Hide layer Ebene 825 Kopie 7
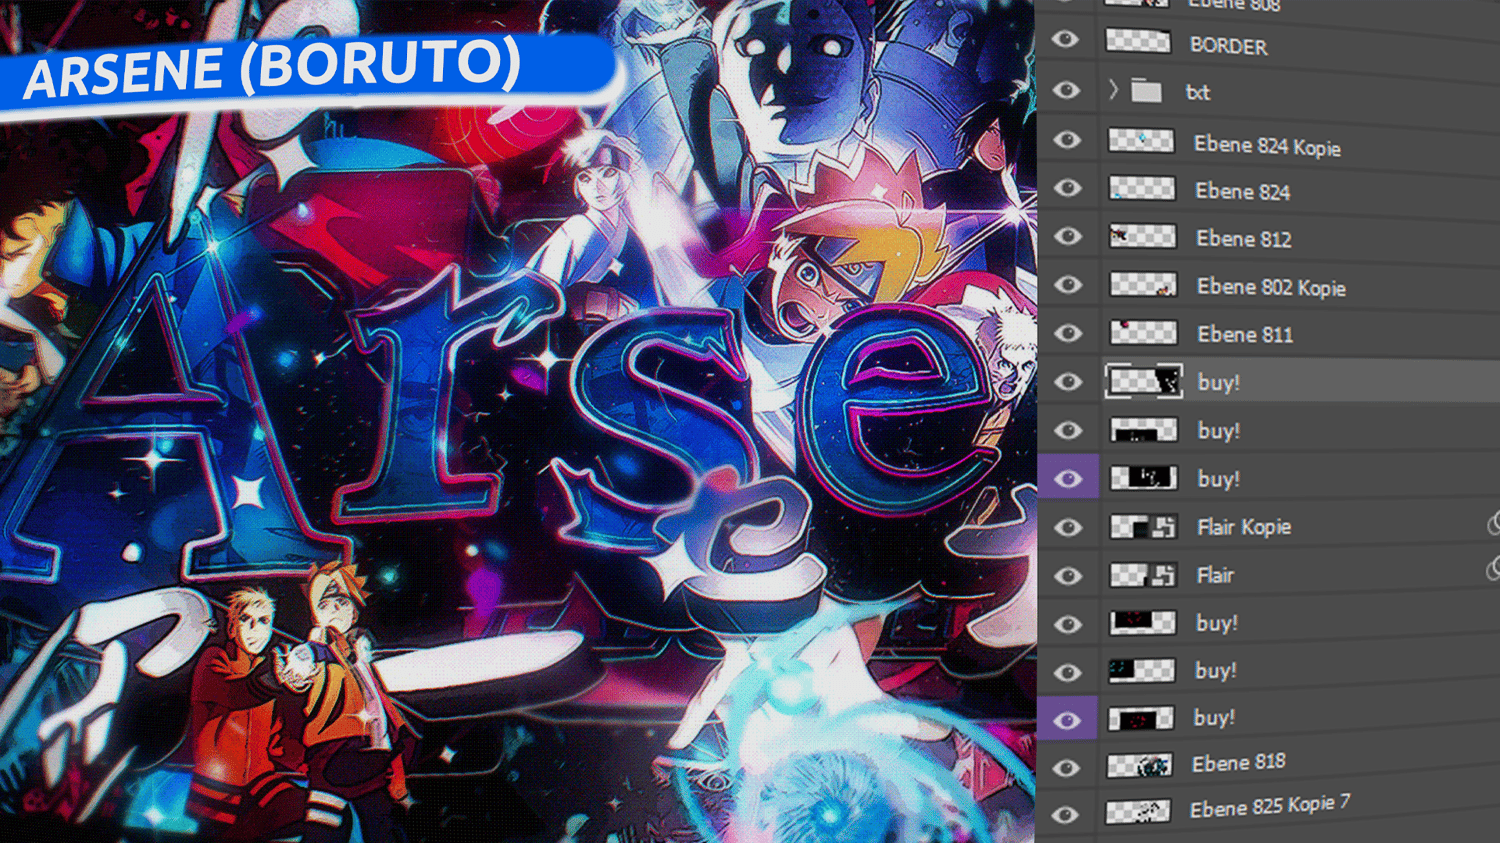This screenshot has height=843, width=1500. [x=1066, y=815]
